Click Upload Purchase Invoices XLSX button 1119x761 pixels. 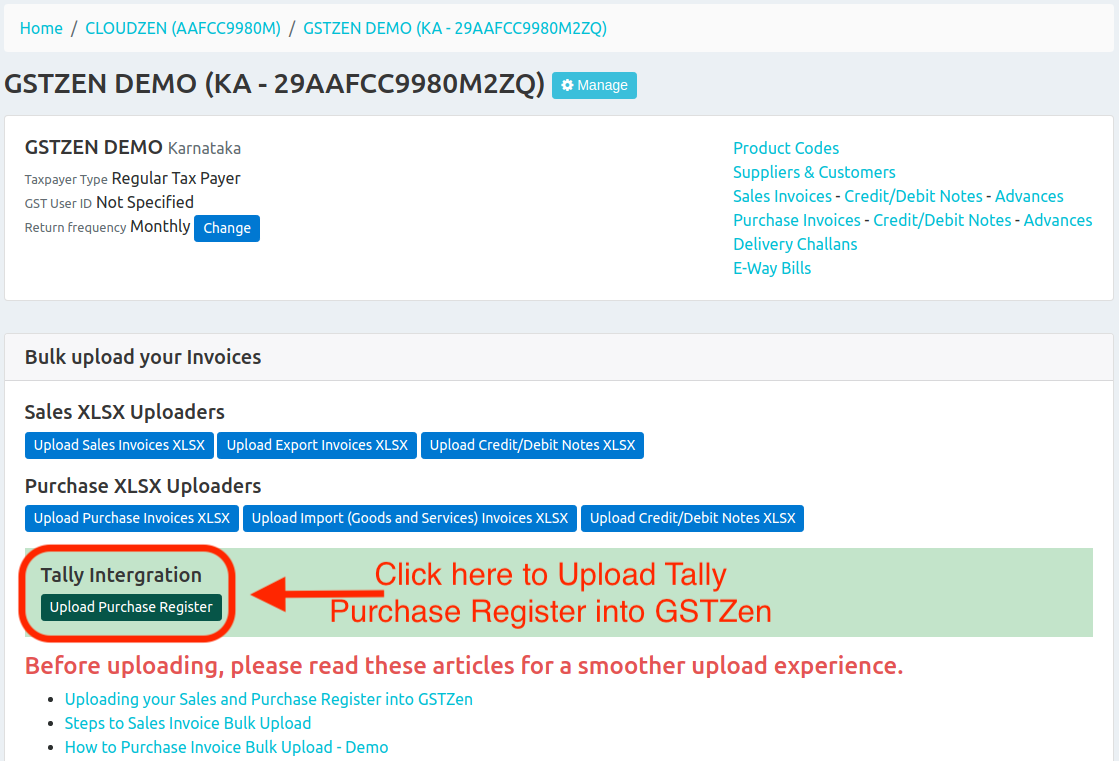tap(132, 518)
